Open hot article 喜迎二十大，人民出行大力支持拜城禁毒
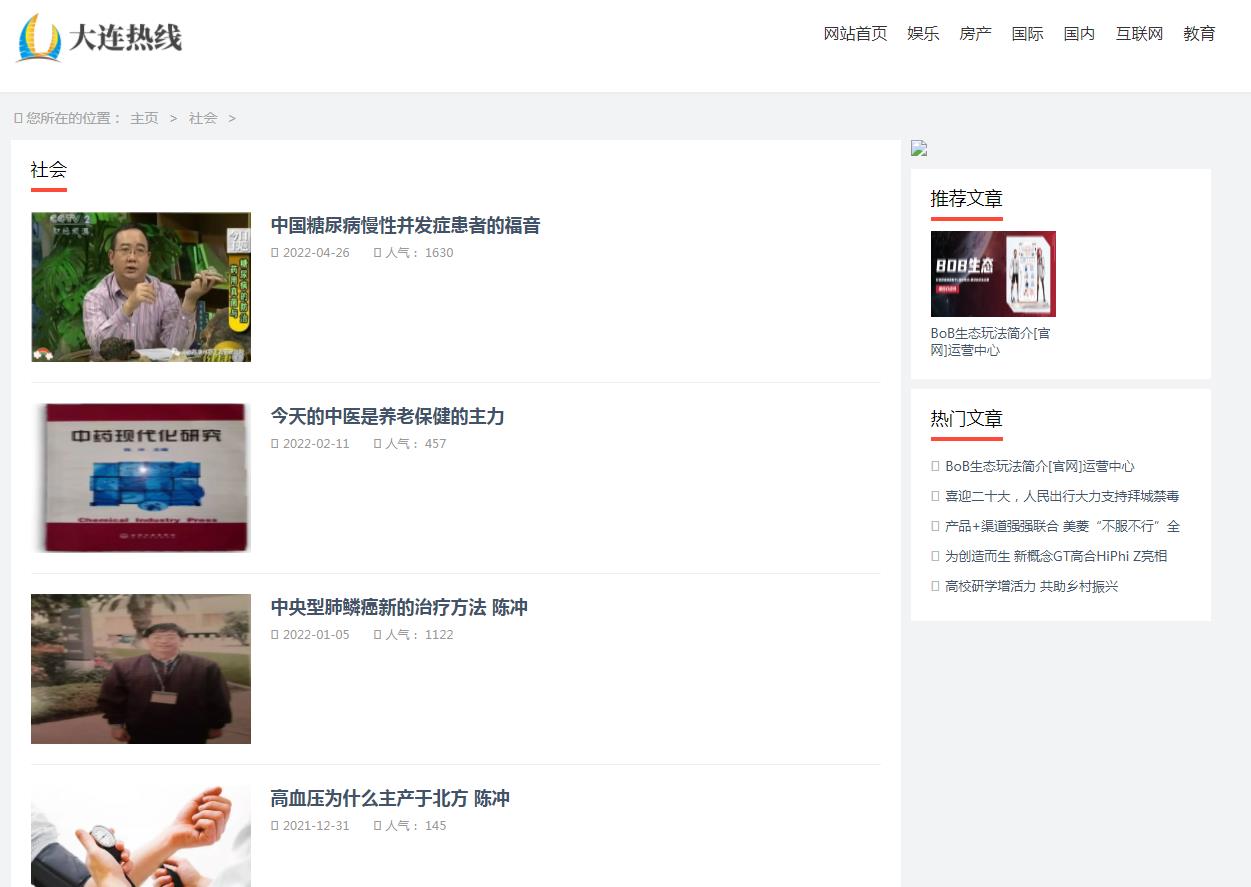The width and height of the screenshot is (1251, 887). point(1062,496)
